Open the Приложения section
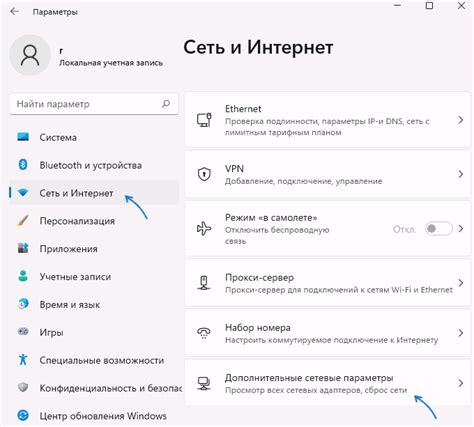This screenshot has height=427, width=474. point(94,248)
